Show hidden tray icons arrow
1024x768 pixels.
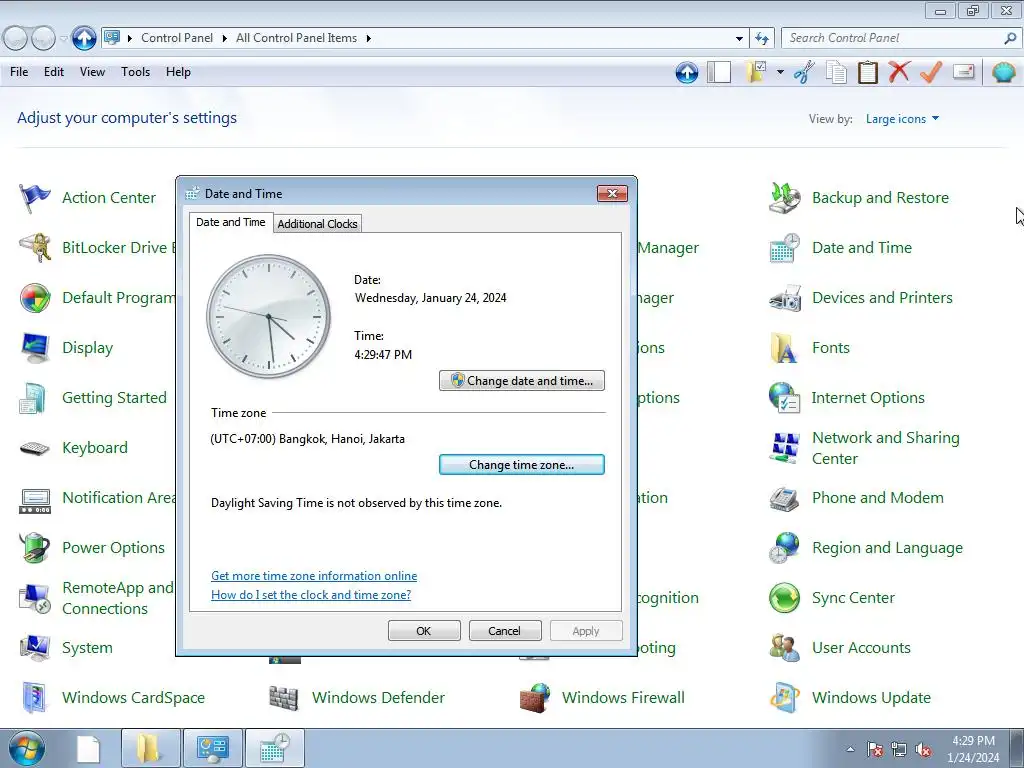850,749
